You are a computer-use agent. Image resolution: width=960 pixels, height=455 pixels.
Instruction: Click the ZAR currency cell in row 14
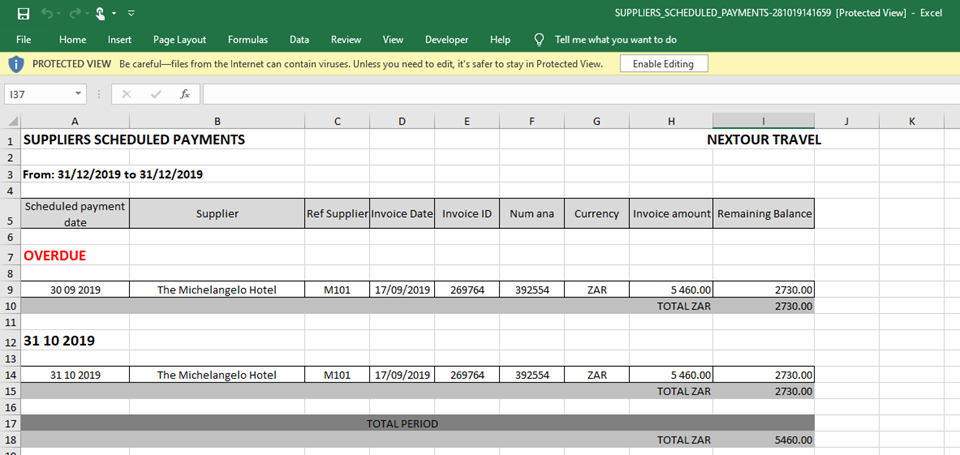(x=596, y=375)
